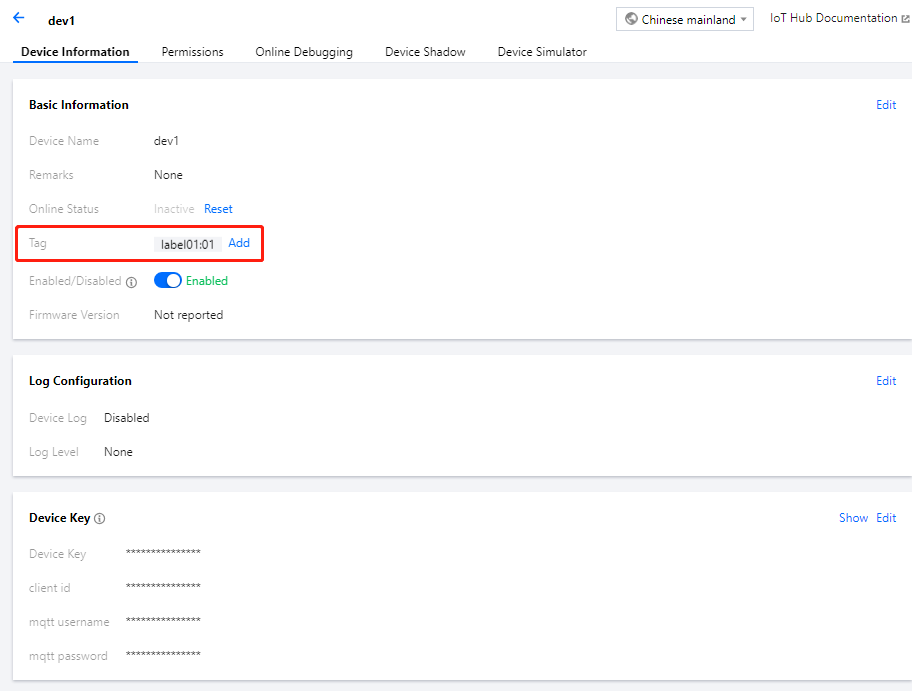
Task: Open the Online Debugging tab
Action: [304, 52]
